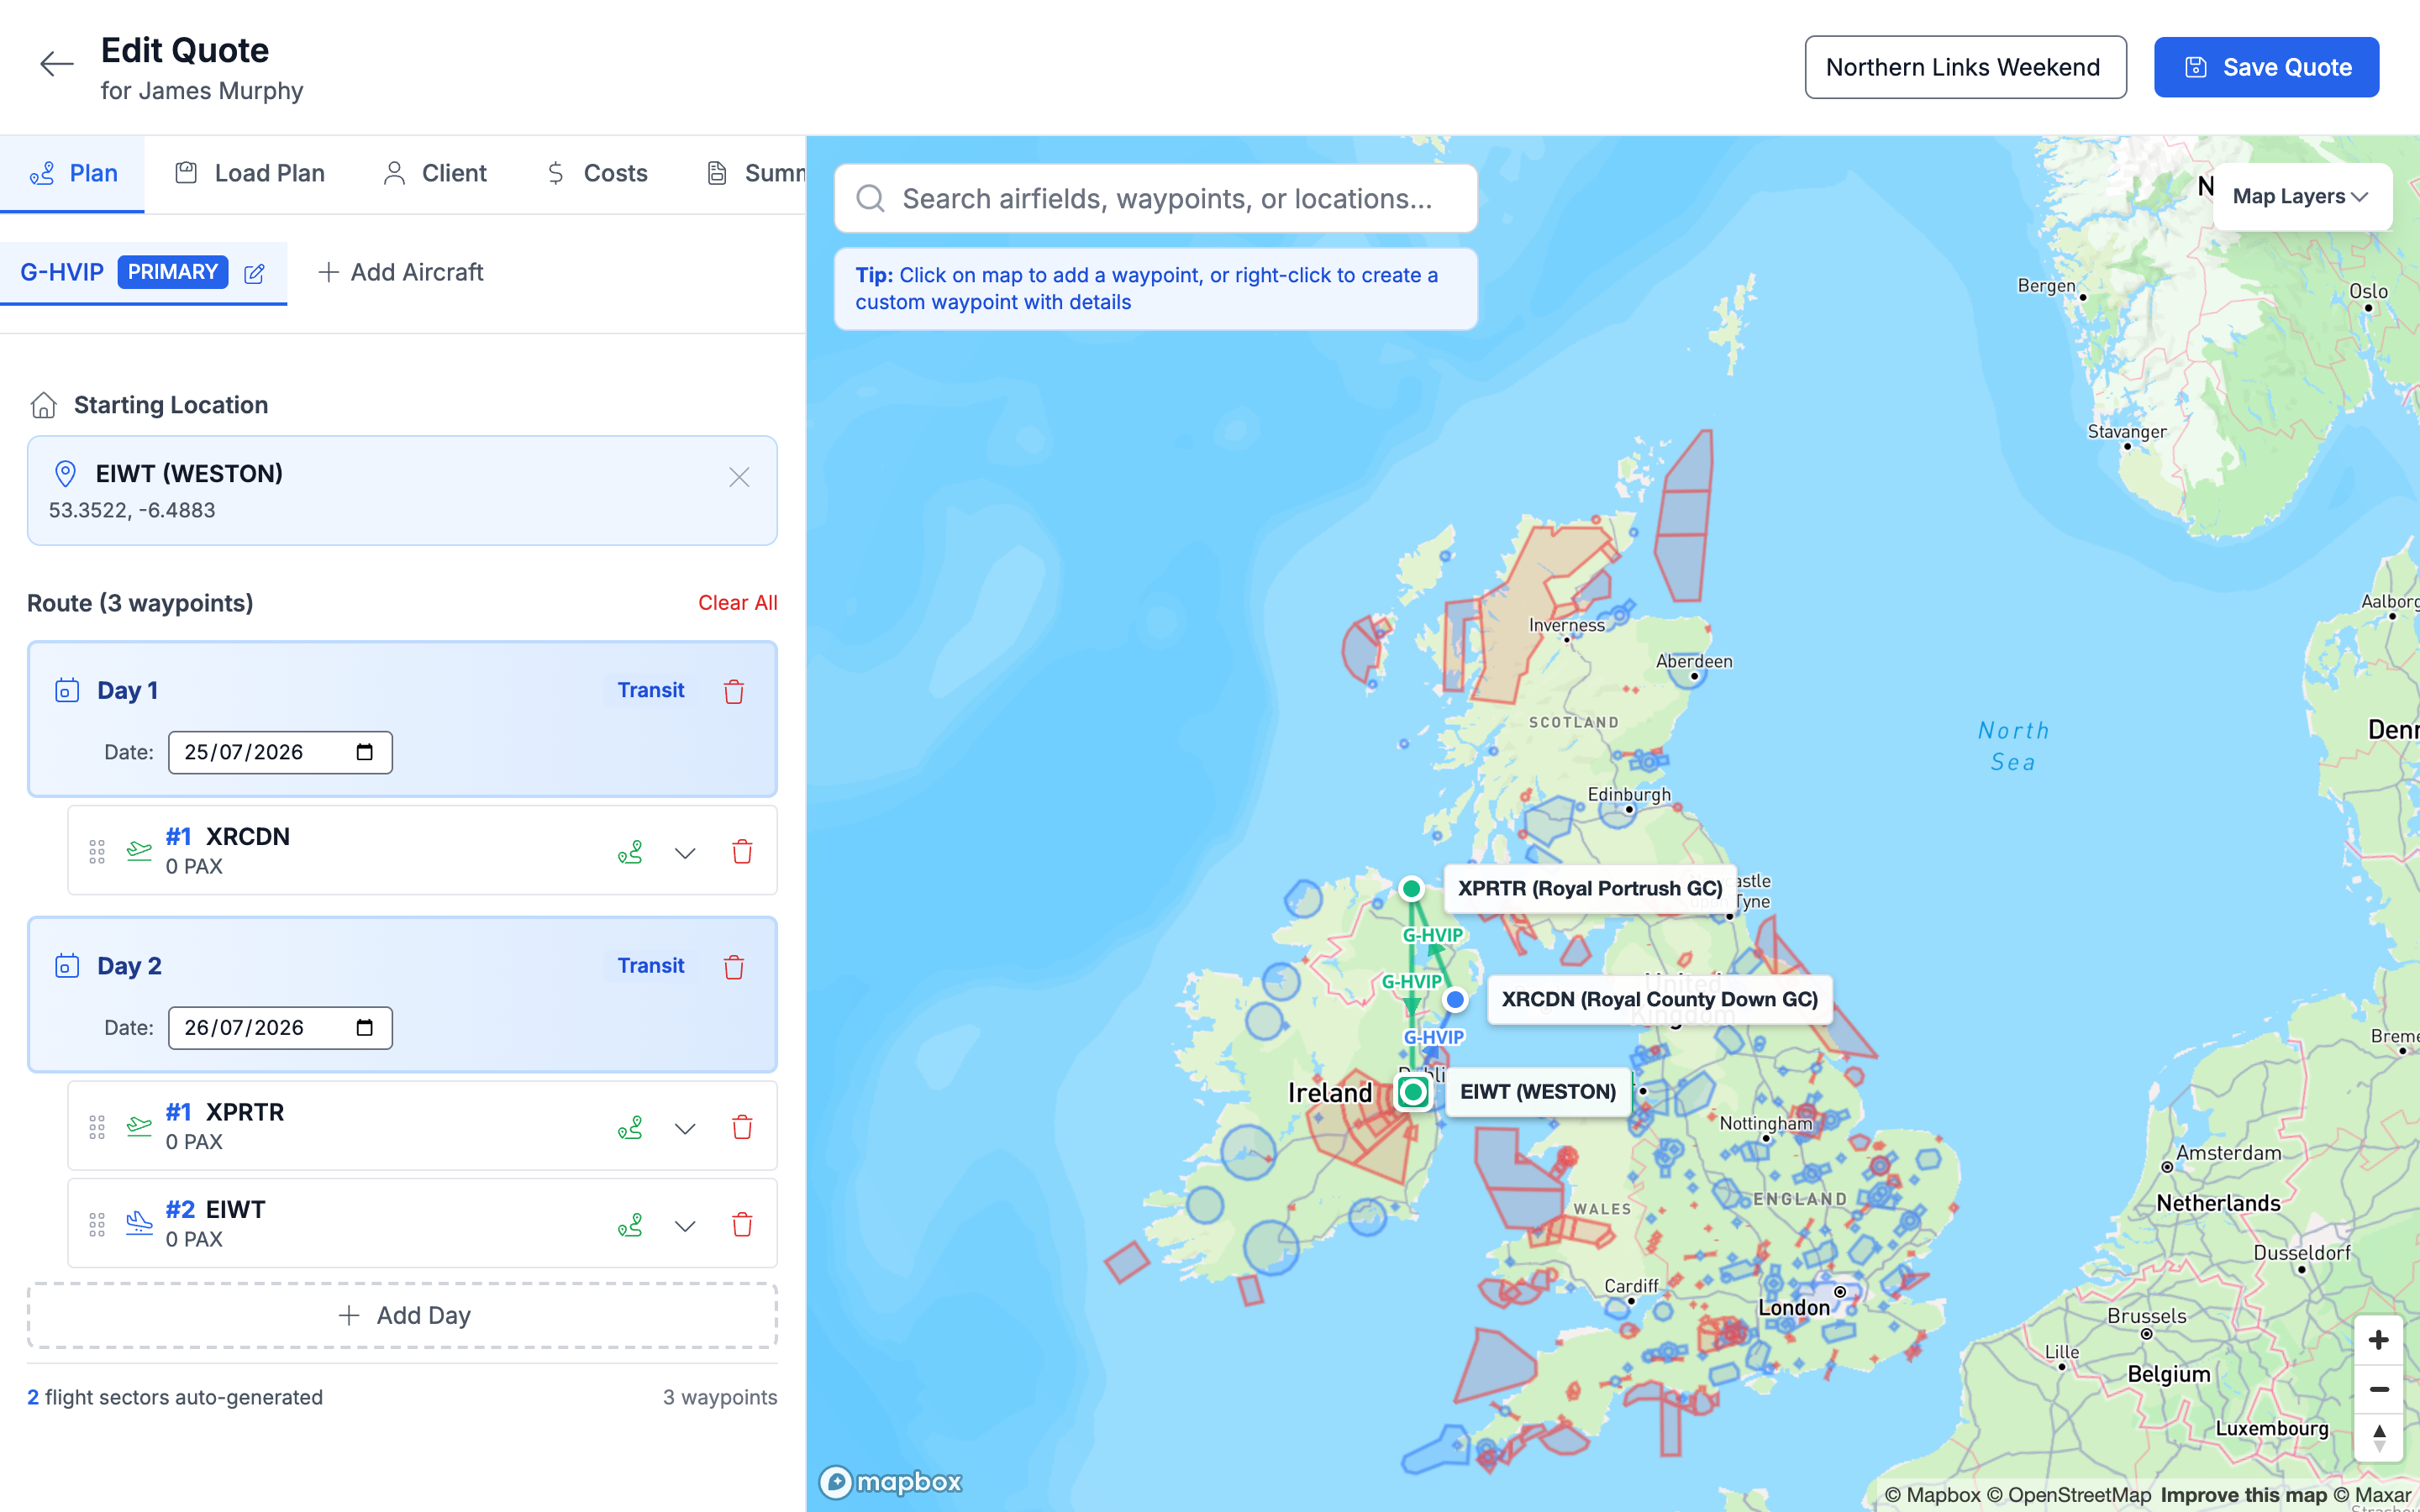
Task: Click the Mapbox attribution link
Action: point(1932,1495)
